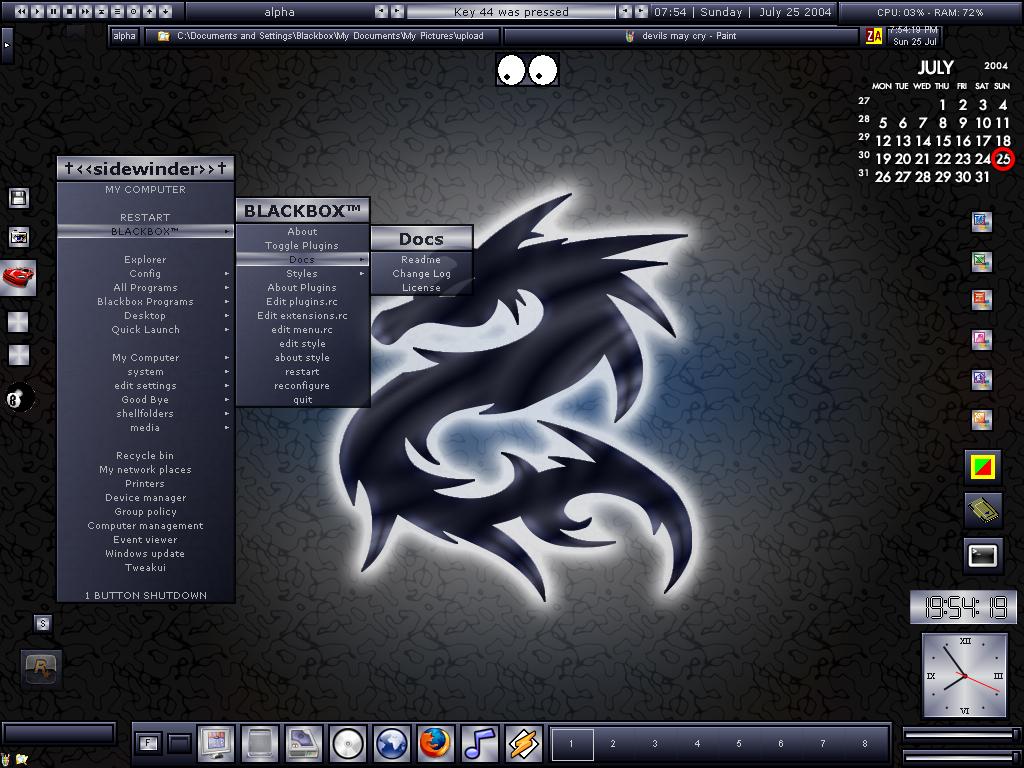Viewport: 1024px width, 768px height.
Task: Open Windows update from sidewinder menu
Action: tap(145, 554)
